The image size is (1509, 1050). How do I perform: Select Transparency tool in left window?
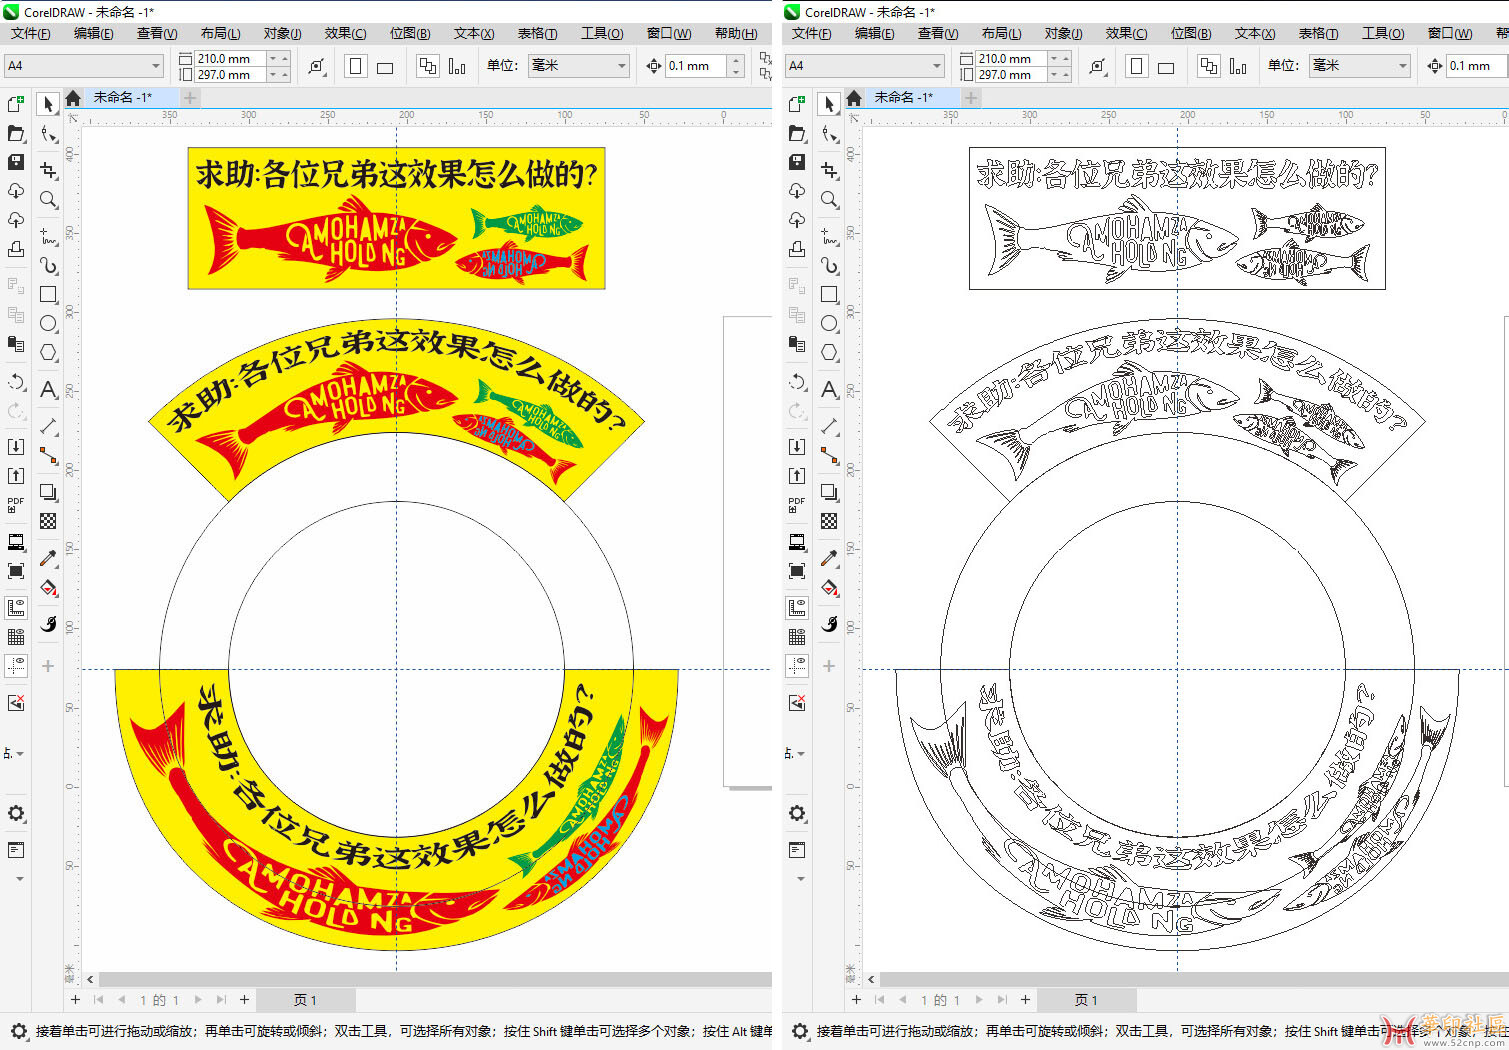tap(48, 521)
